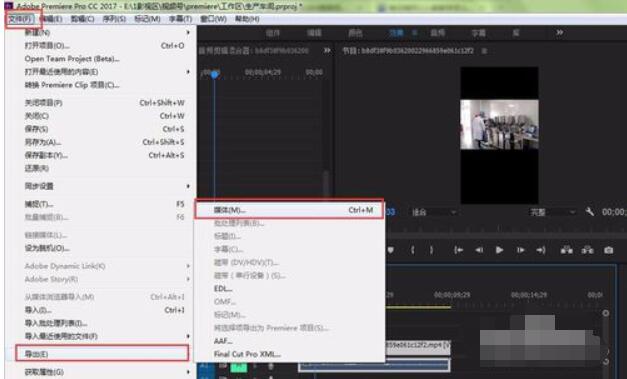
Task: Open the wrench settings icon in Program monitor
Action: coord(589,211)
